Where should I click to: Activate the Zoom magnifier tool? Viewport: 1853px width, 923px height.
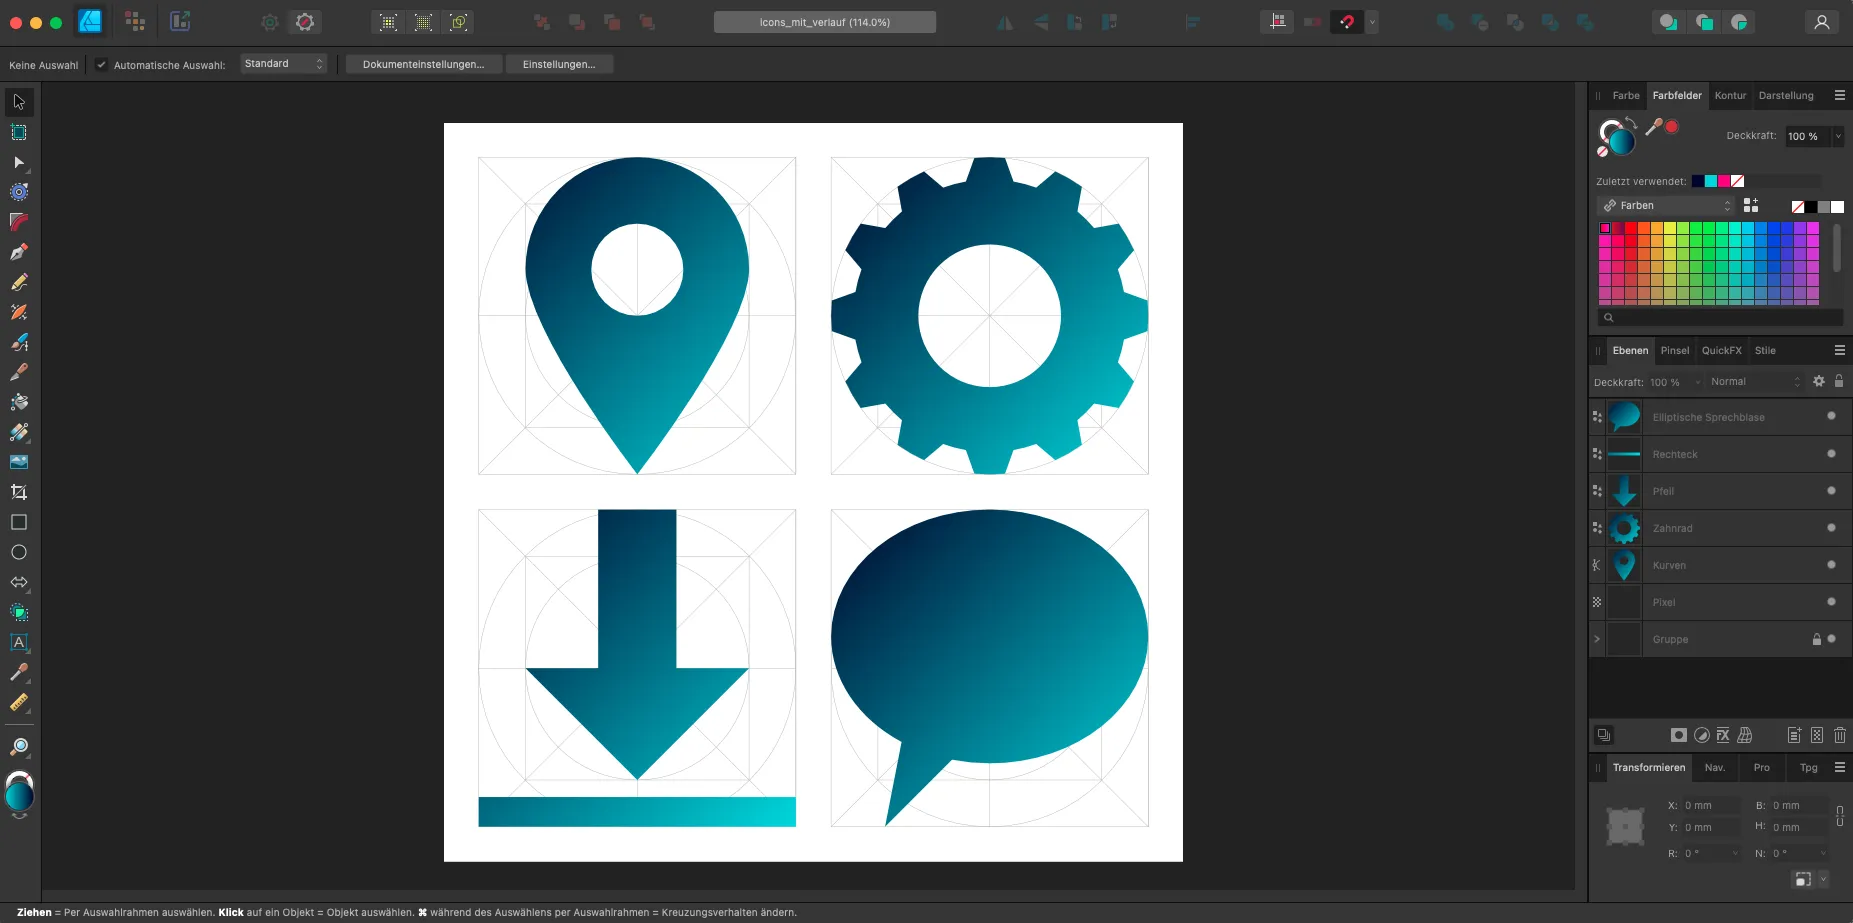point(19,747)
